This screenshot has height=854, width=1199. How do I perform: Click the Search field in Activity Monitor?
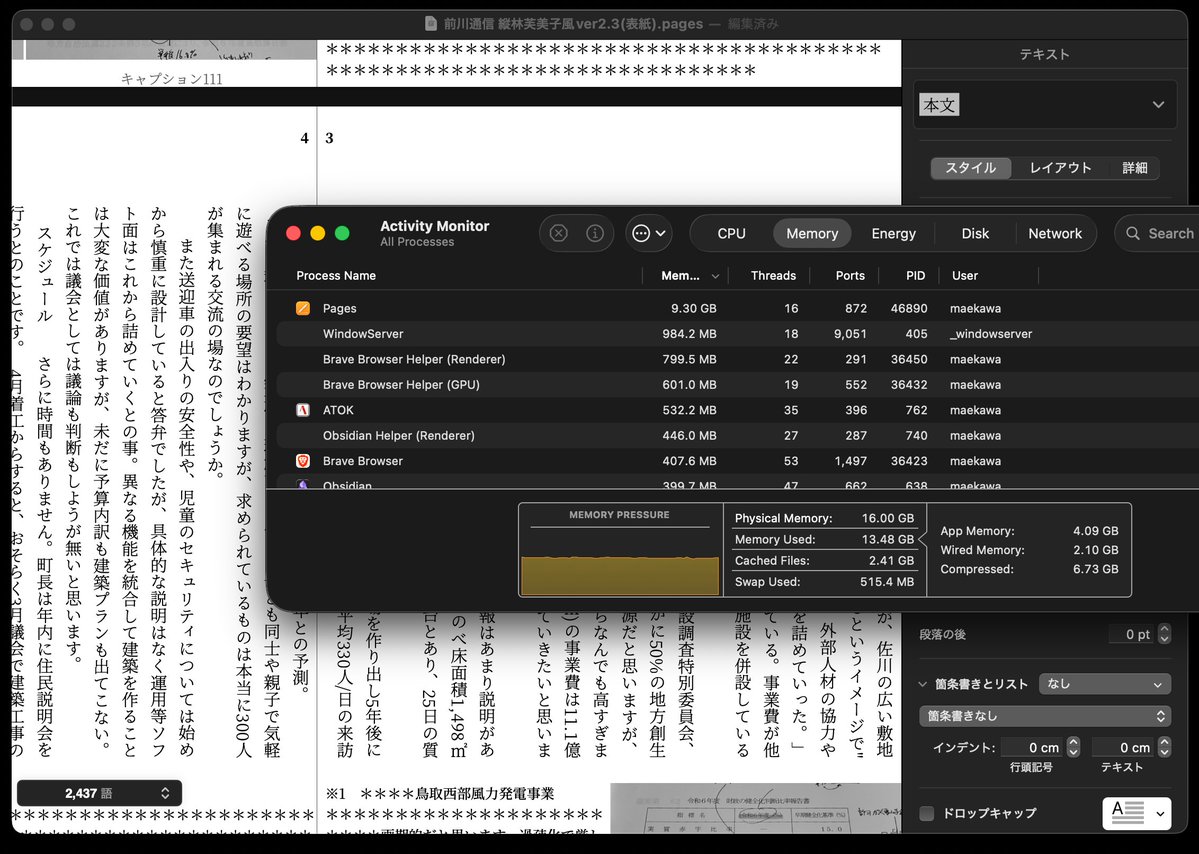click(1157, 233)
